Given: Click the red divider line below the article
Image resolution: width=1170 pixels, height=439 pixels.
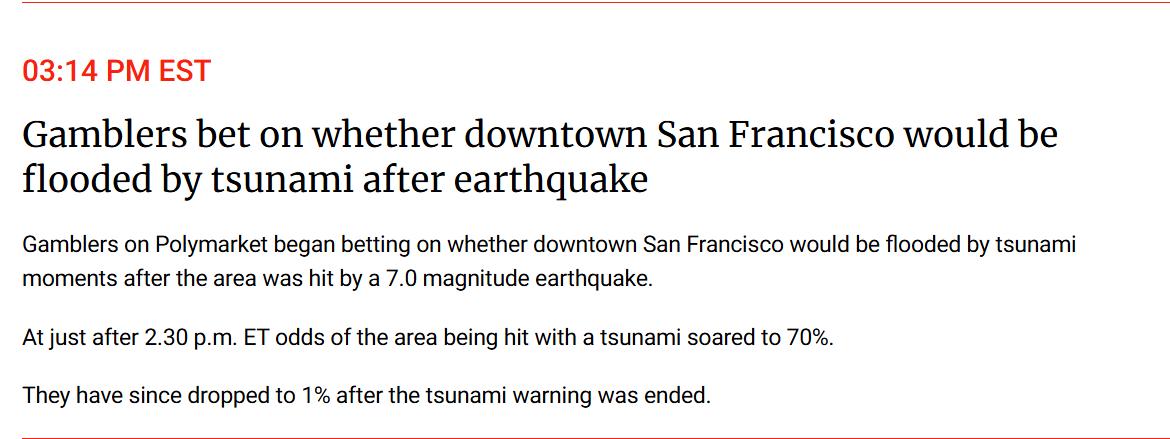Looking at the screenshot, I should [x=585, y=437].
